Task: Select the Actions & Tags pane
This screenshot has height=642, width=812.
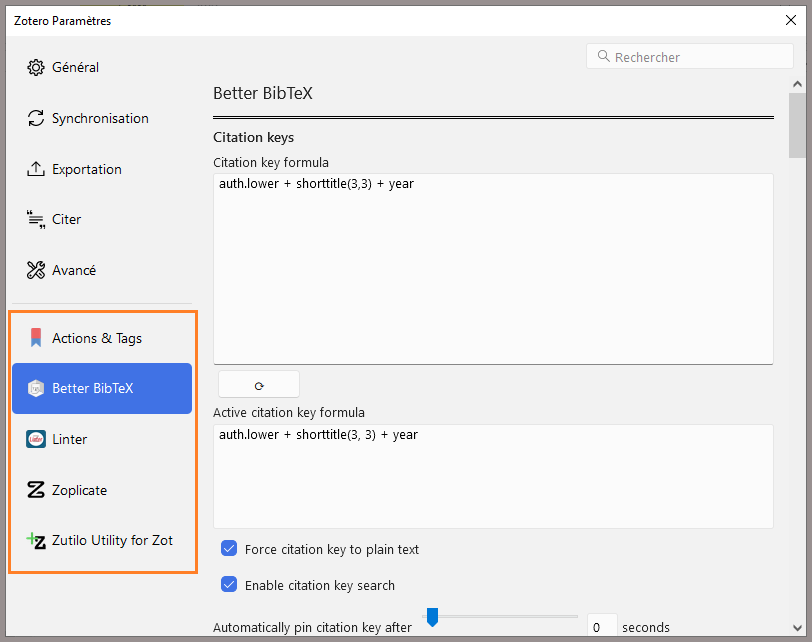Action: 102,338
